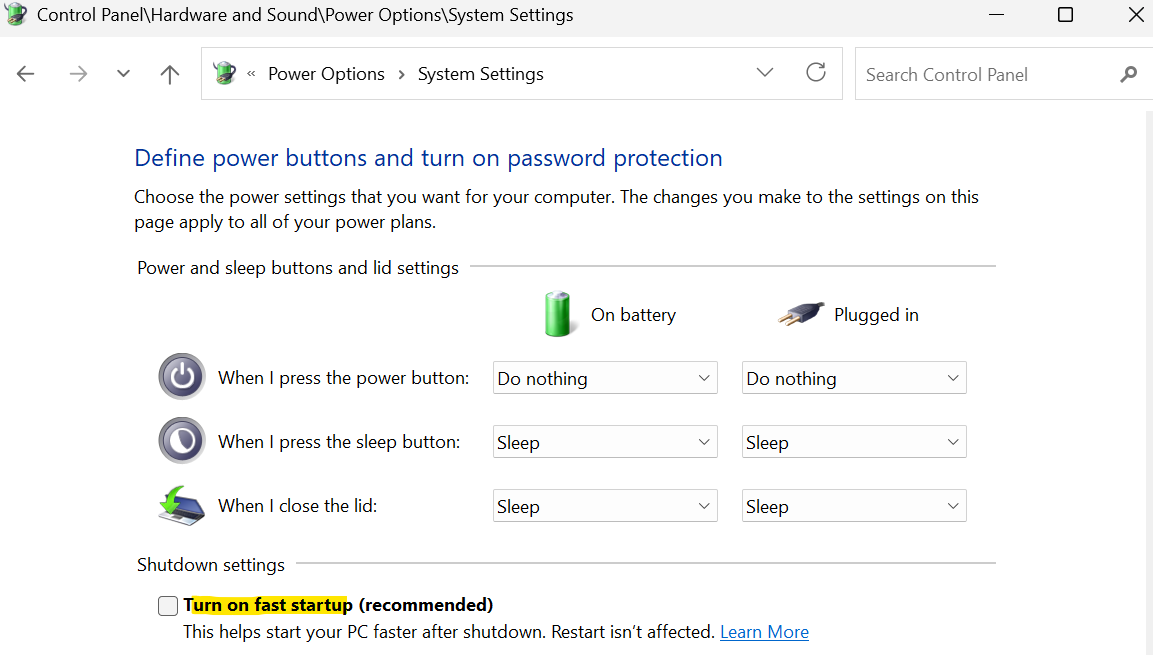Open the Learn More link
1153x655 pixels.
click(x=764, y=632)
